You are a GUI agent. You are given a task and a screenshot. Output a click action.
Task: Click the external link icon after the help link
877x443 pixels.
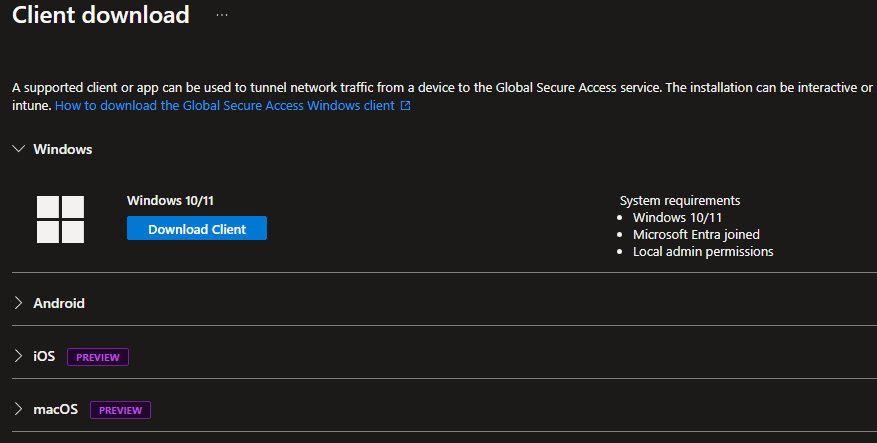click(x=405, y=105)
